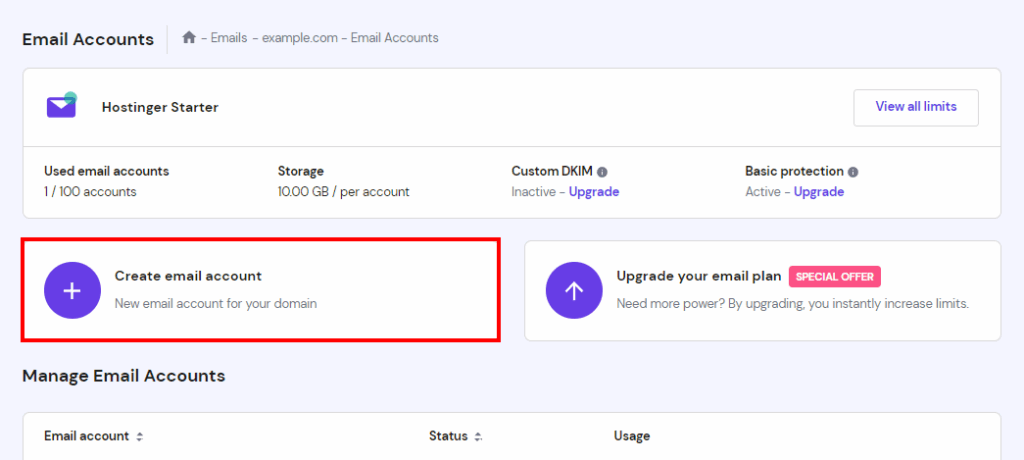Toggle the sort arrows next to Status
Screen dimensions: 1024x460
(478, 437)
